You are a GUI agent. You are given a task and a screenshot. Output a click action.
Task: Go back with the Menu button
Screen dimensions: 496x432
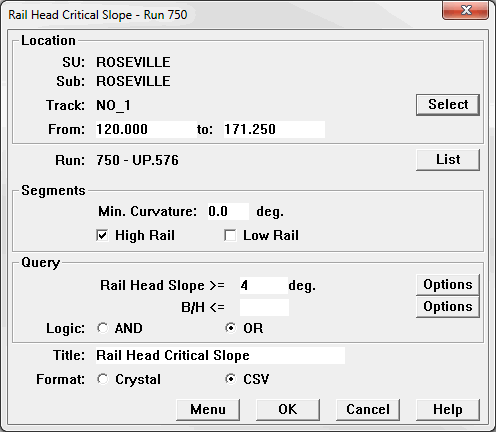208,410
